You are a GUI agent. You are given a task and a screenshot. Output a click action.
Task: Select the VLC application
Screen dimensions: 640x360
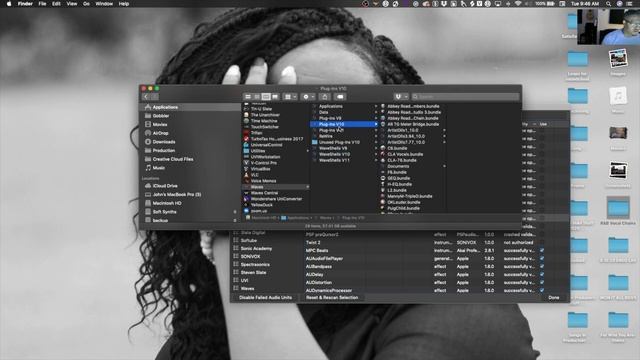coord(255,175)
